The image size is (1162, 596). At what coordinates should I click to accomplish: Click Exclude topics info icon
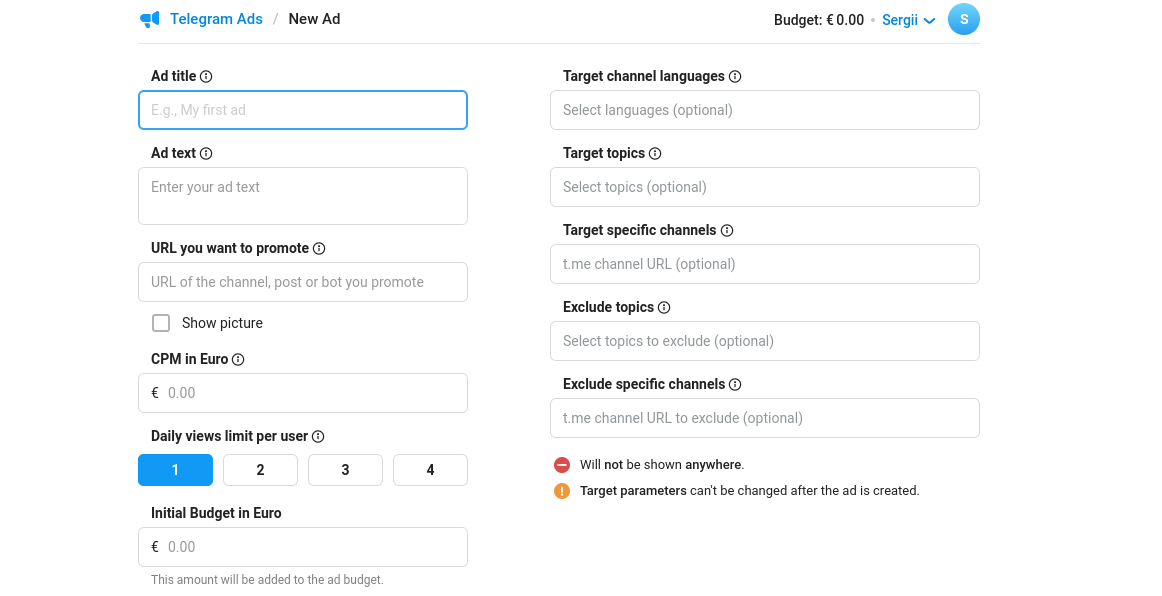click(664, 308)
